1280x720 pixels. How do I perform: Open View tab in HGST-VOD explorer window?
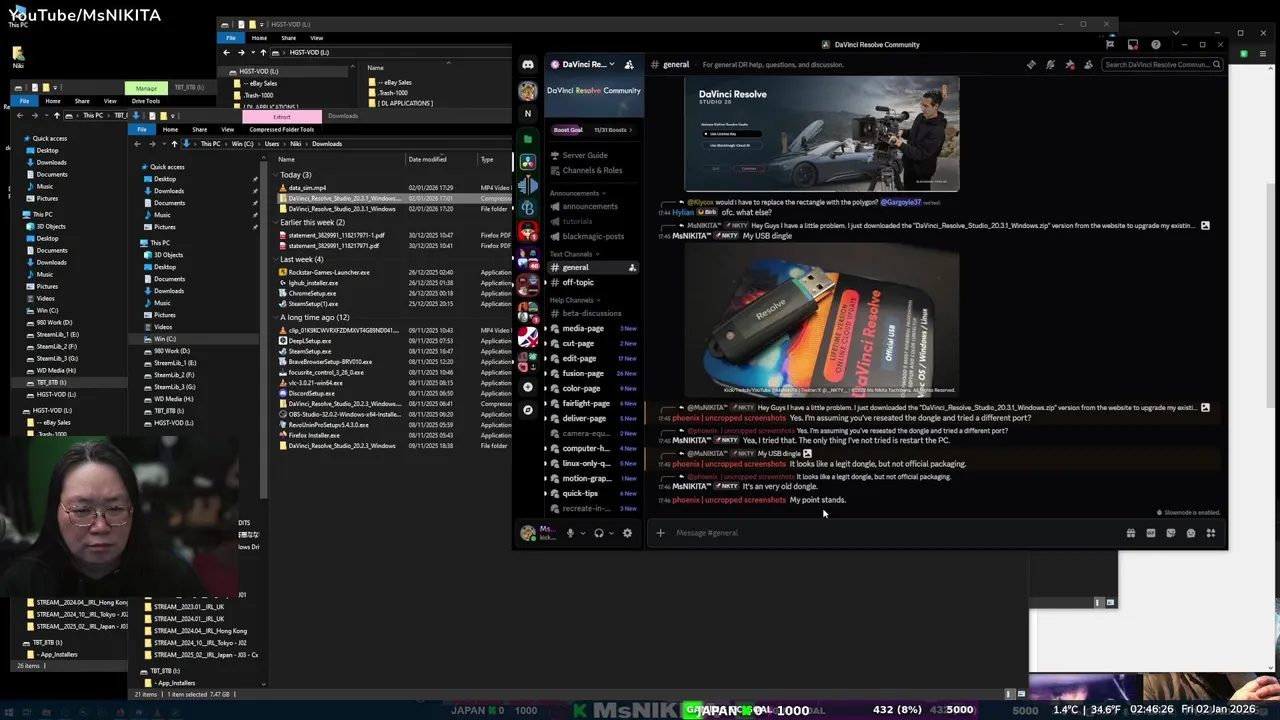[316, 38]
